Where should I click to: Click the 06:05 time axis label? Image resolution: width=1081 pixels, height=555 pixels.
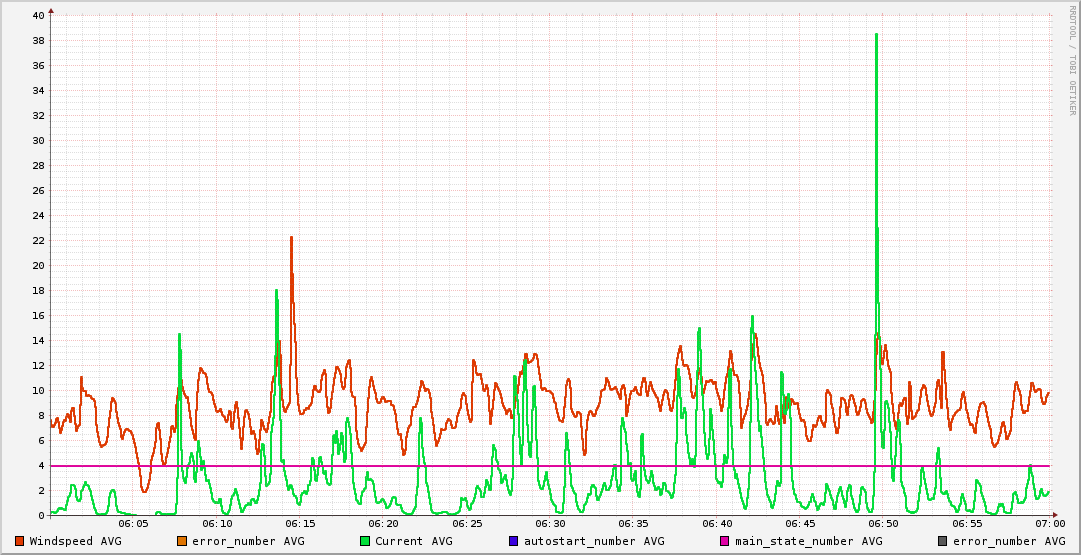coord(134,523)
